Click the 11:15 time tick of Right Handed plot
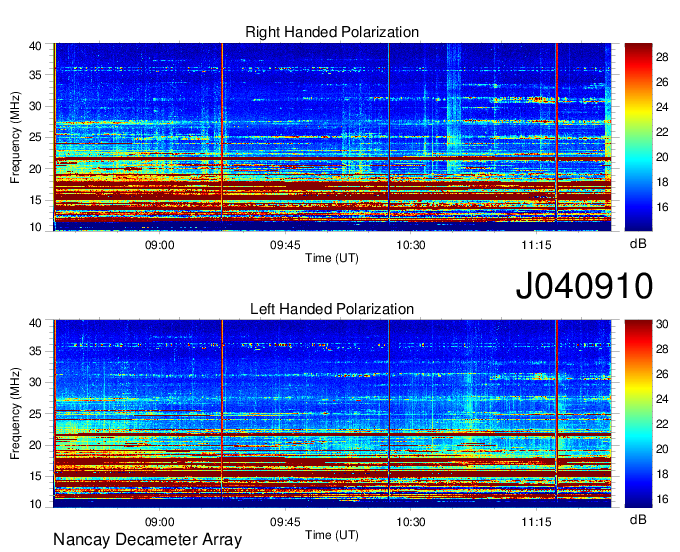Viewport: 680px width, 552px height. [x=536, y=245]
